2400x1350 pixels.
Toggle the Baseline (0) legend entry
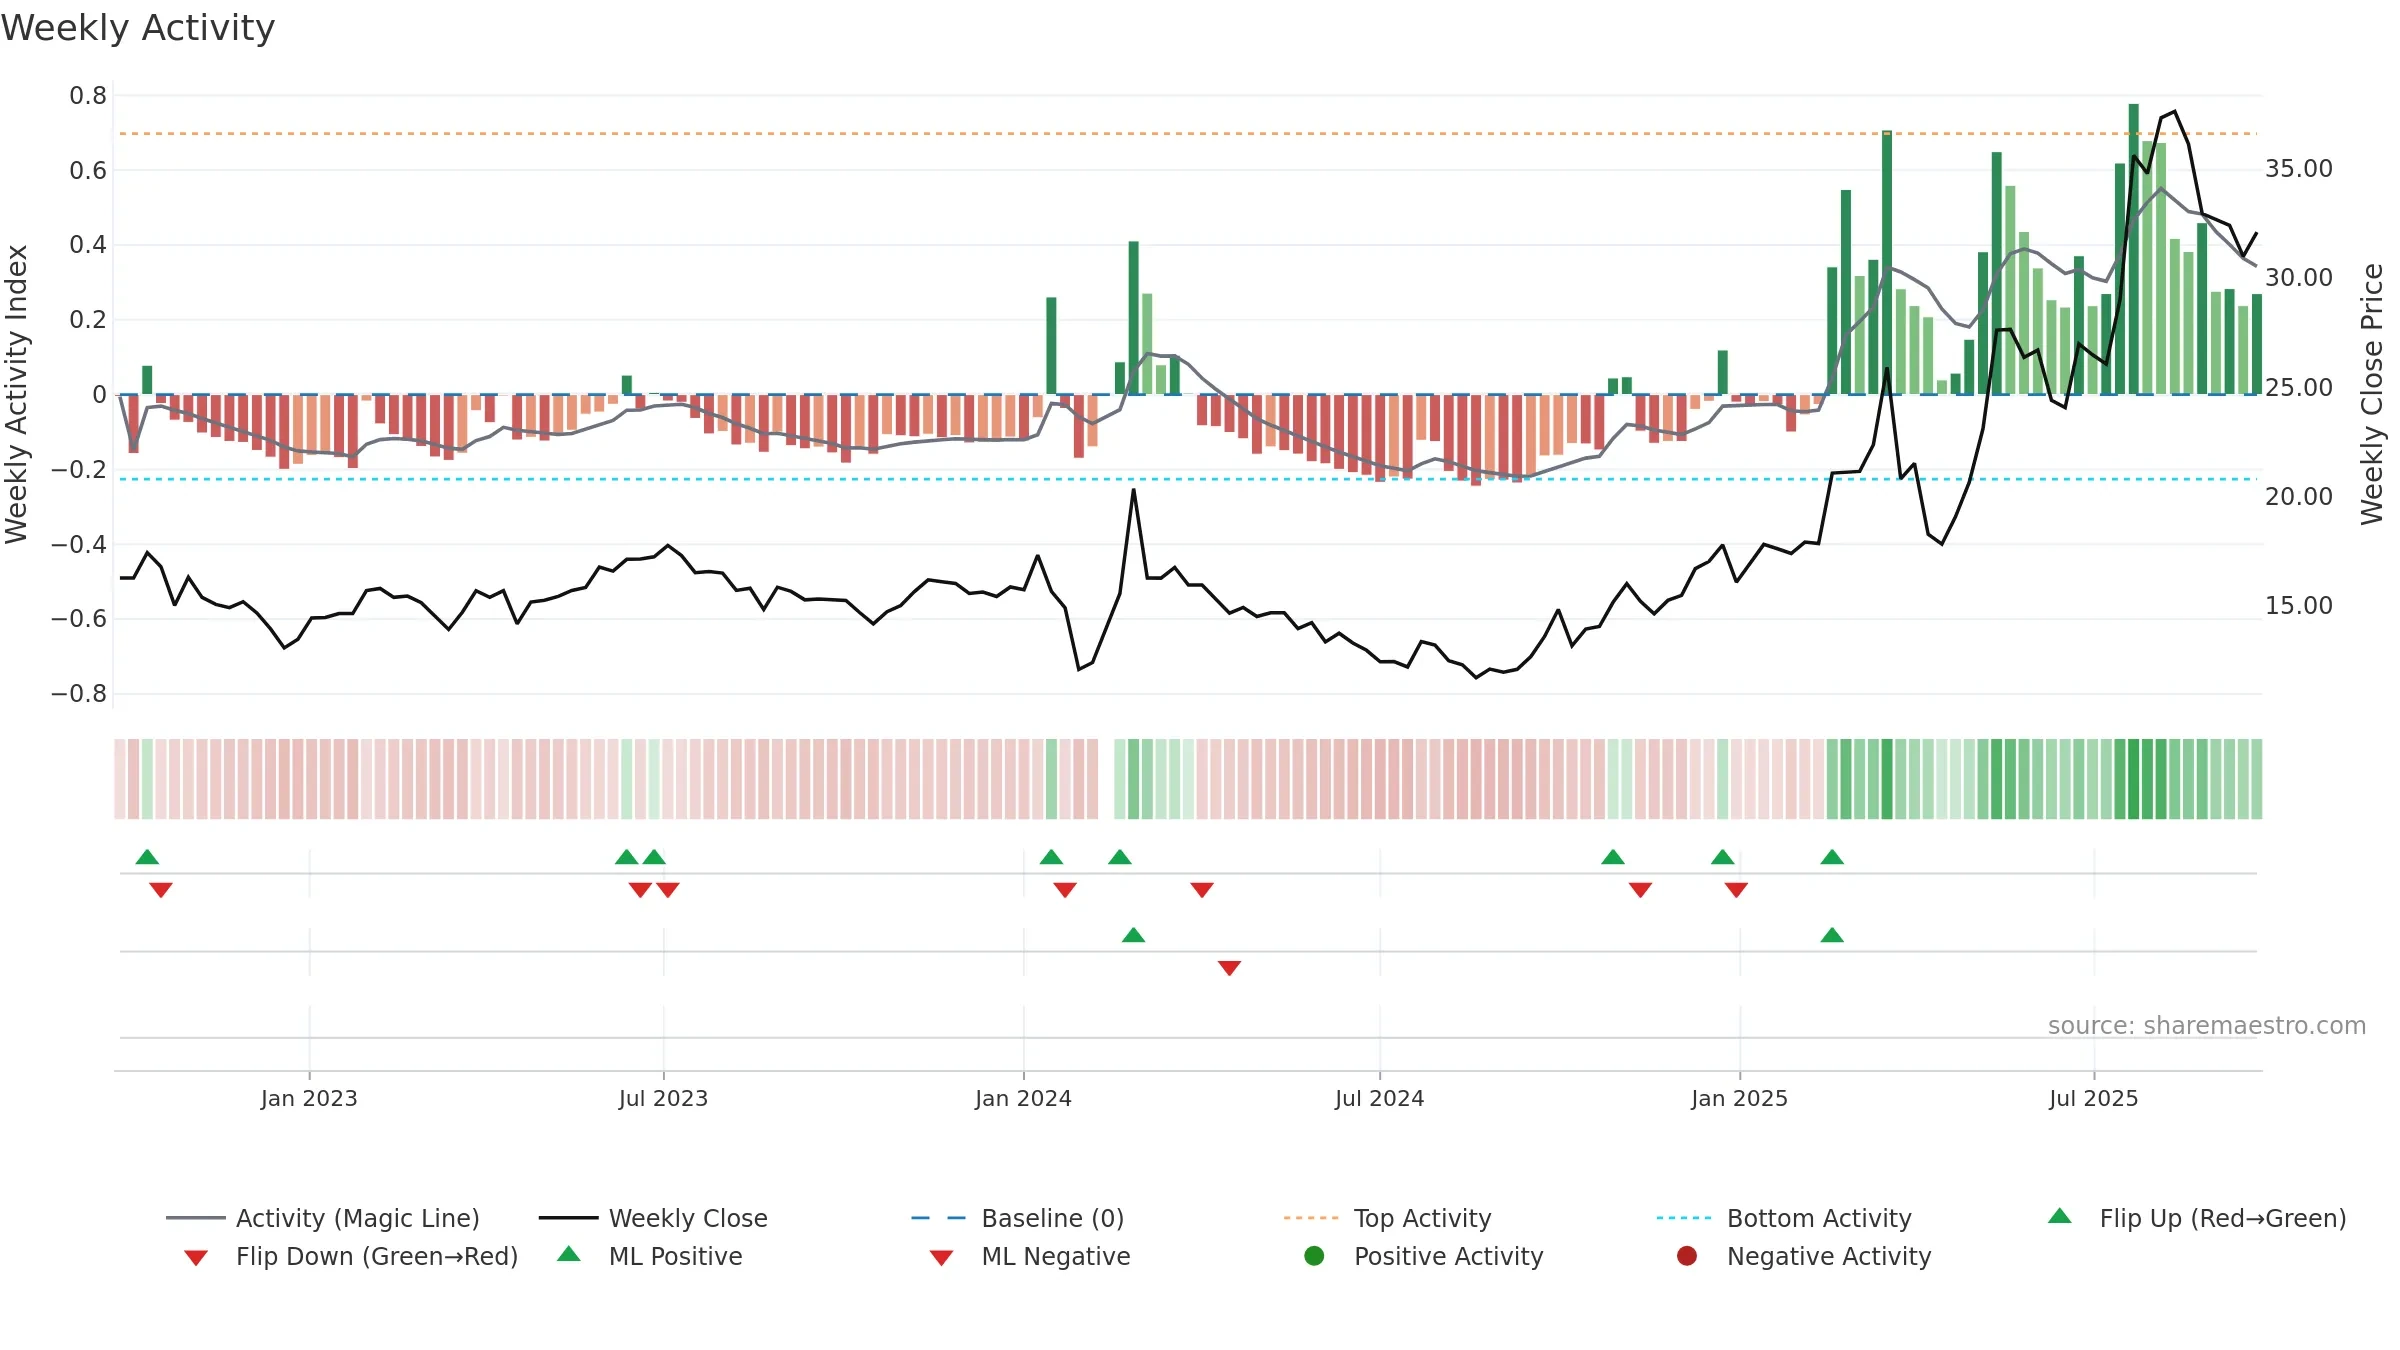1018,1218
